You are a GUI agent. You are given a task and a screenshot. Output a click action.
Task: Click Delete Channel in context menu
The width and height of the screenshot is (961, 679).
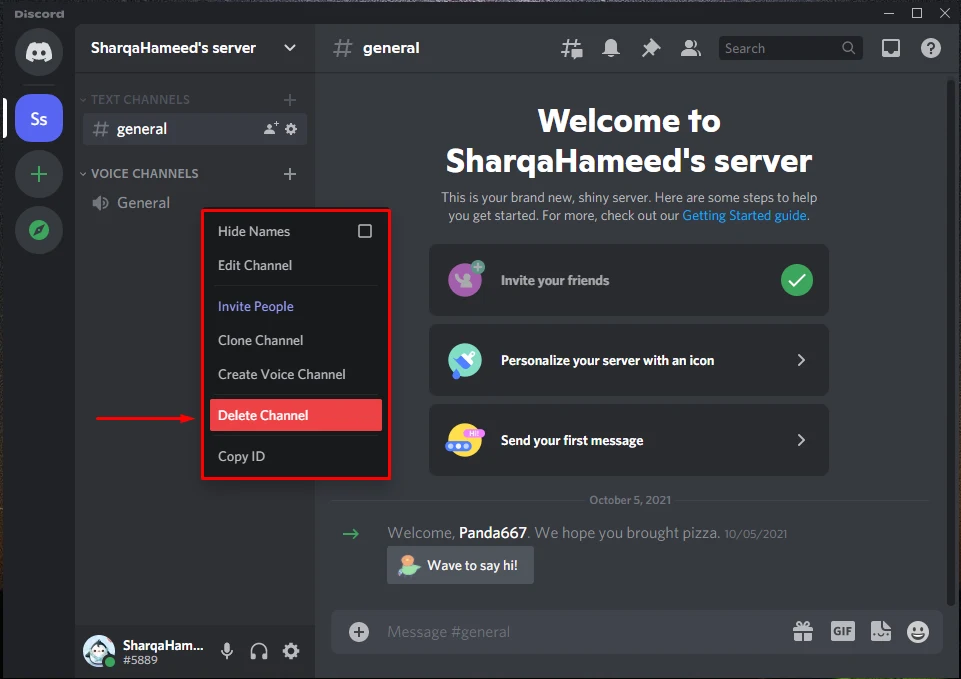pyautogui.click(x=295, y=415)
